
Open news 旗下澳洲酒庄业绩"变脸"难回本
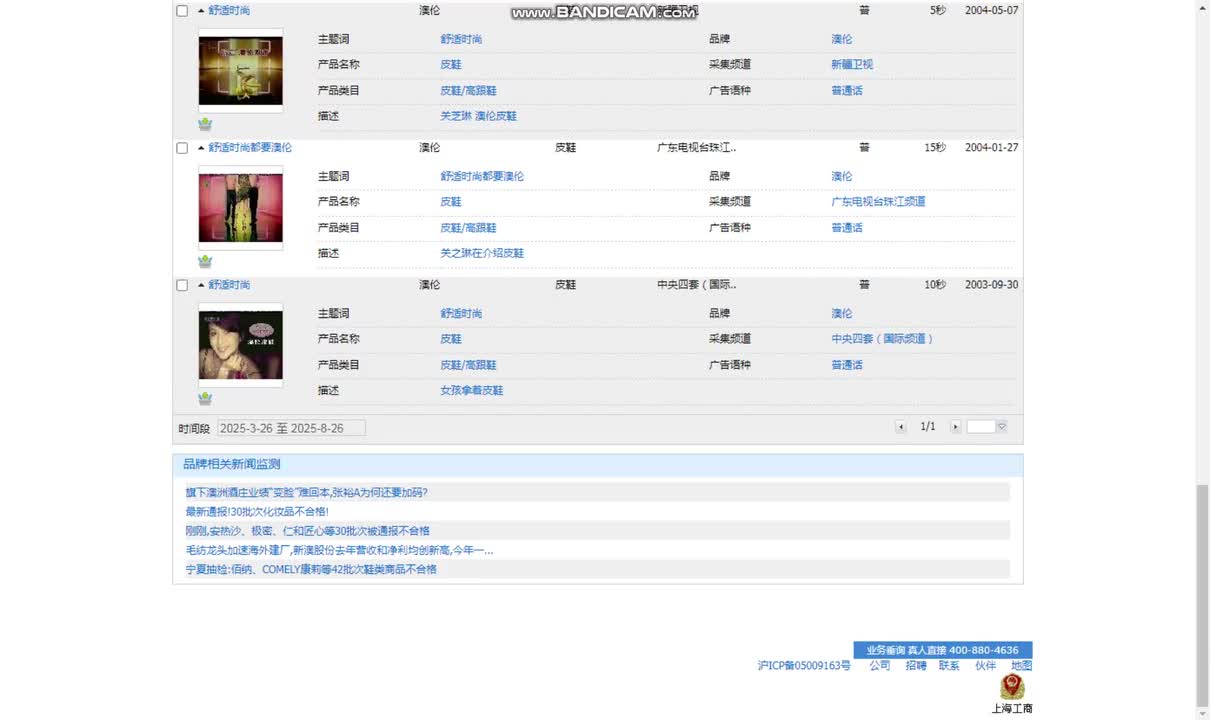click(x=306, y=492)
